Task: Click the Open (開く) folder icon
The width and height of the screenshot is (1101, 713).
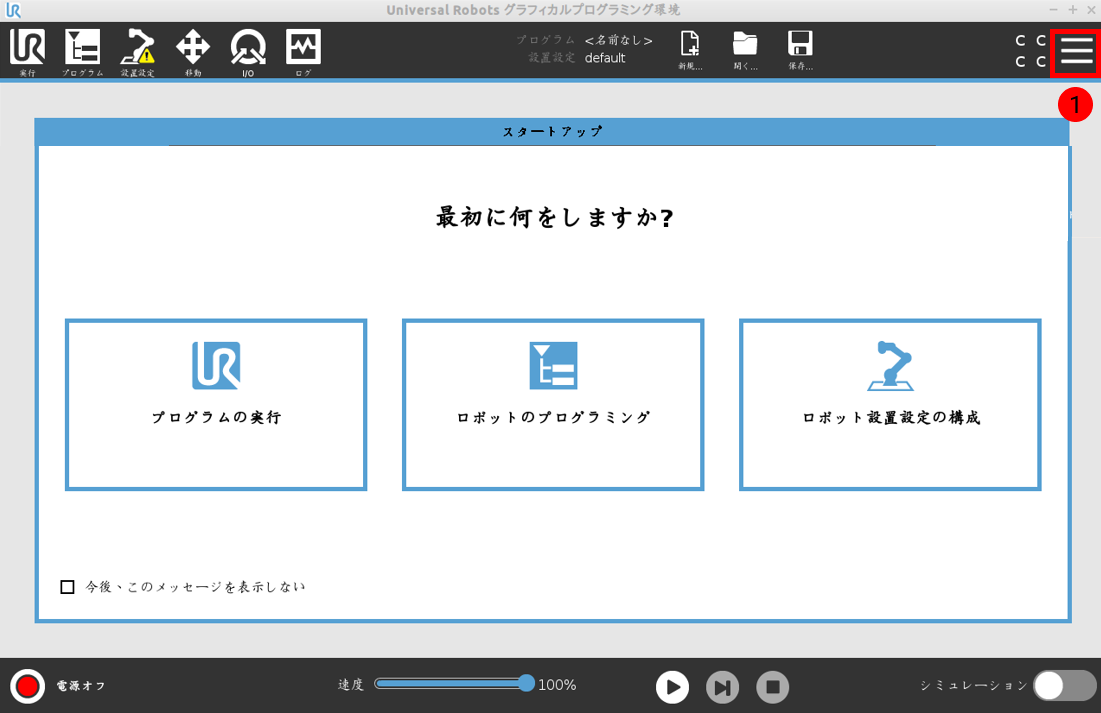Action: click(745, 48)
